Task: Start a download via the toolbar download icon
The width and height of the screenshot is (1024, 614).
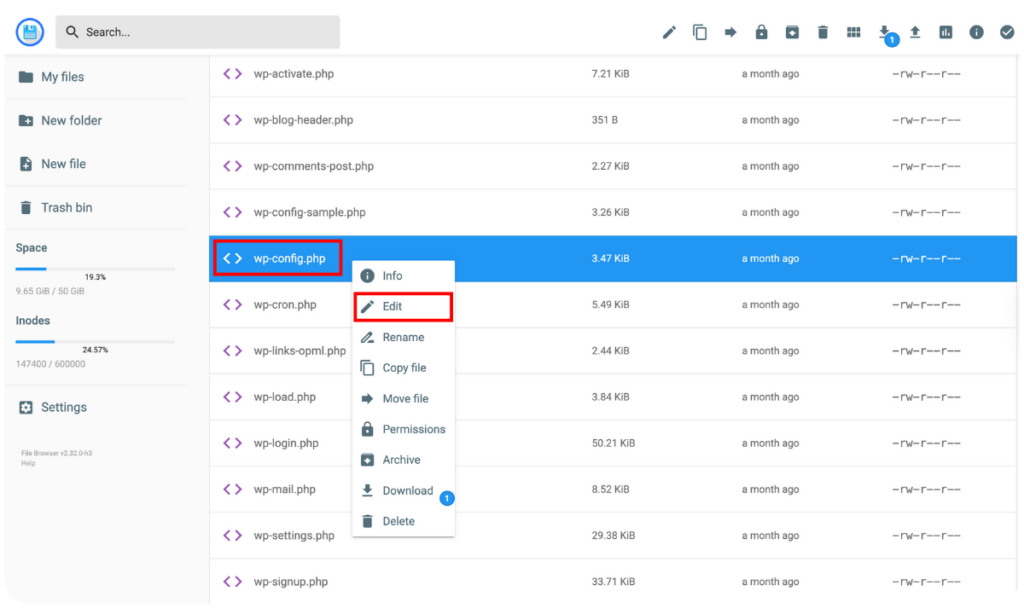Action: coord(884,31)
